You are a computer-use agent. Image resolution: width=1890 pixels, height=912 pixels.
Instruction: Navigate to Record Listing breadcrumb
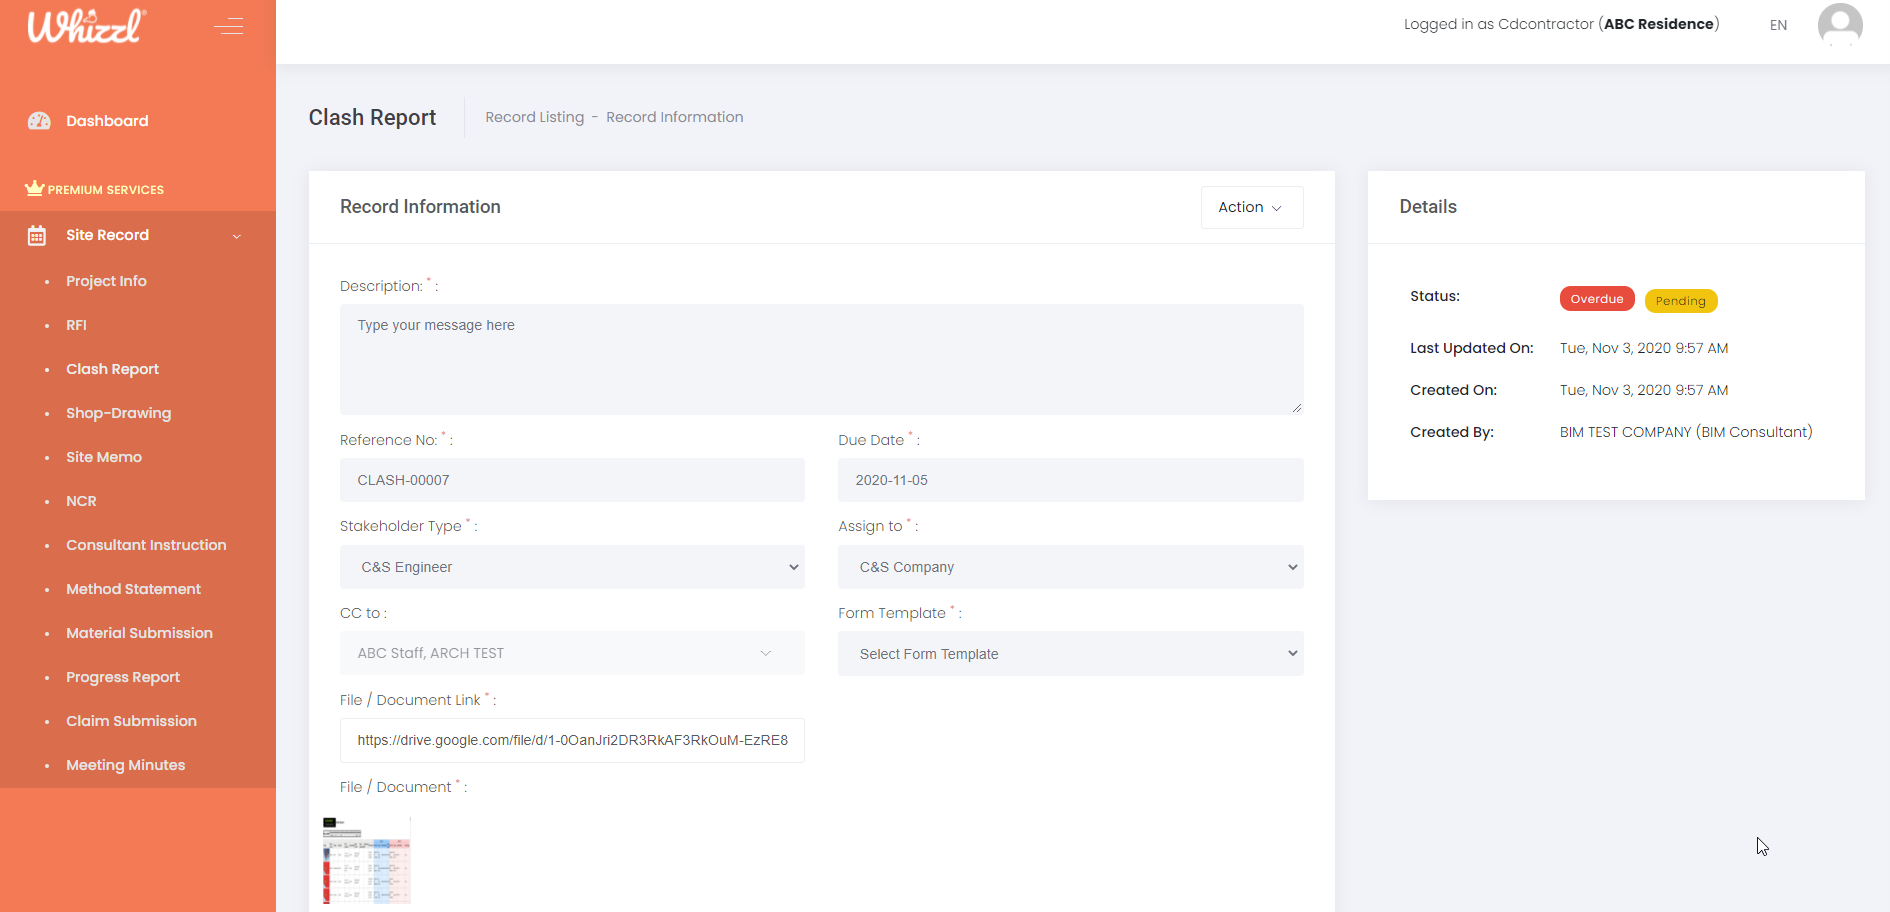coord(534,117)
